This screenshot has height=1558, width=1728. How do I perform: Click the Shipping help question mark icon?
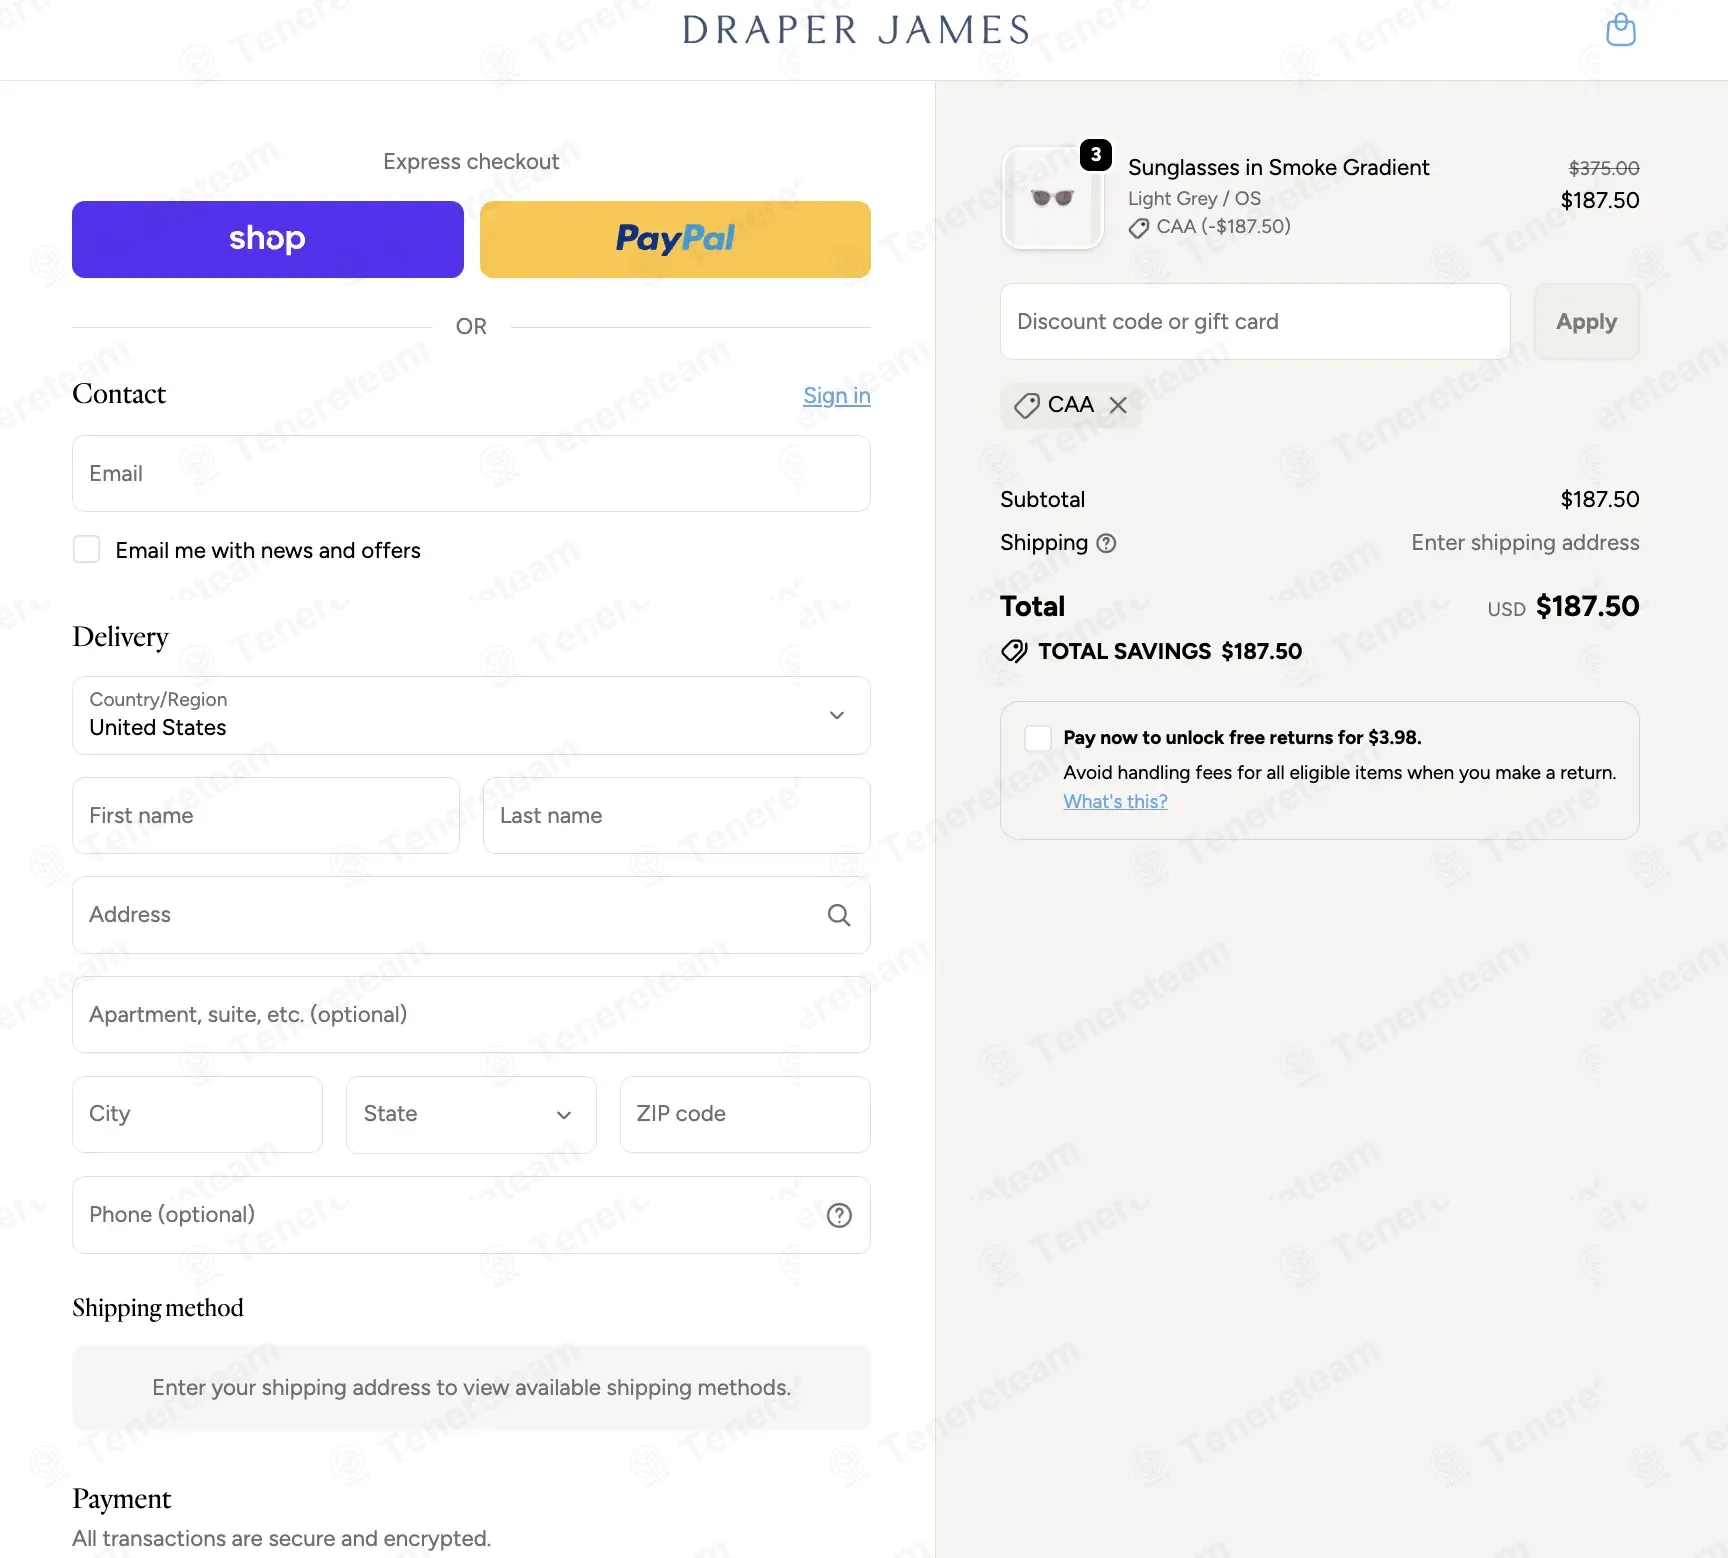1106,543
